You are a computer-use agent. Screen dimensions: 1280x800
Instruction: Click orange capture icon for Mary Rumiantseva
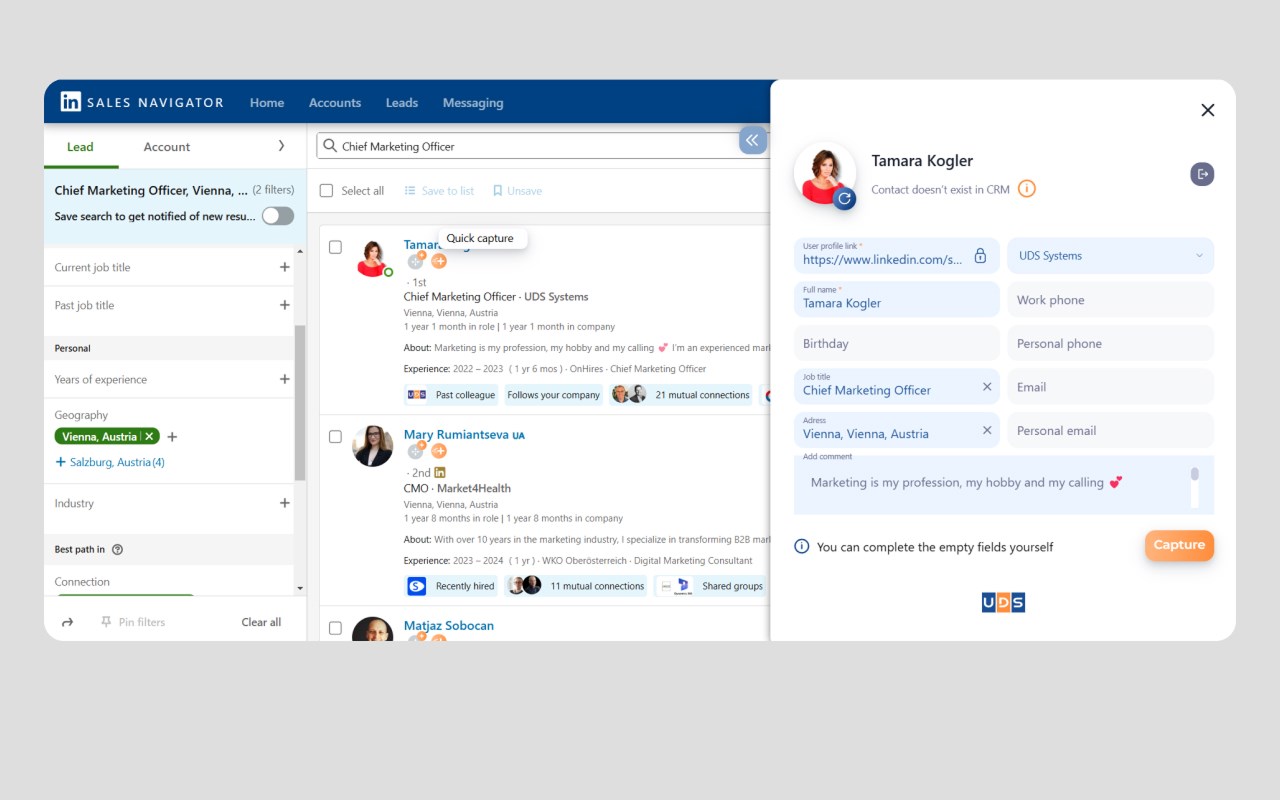439,451
